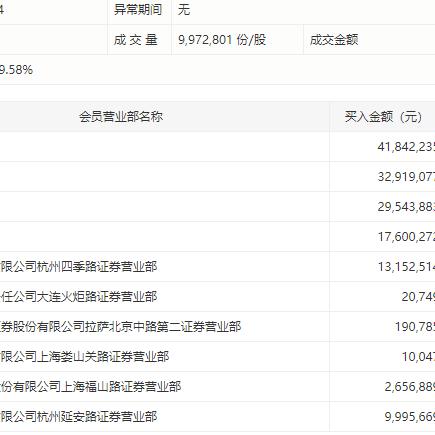Select the amount starting 13,152,51
The height and width of the screenshot is (435, 435).
pos(406,267)
